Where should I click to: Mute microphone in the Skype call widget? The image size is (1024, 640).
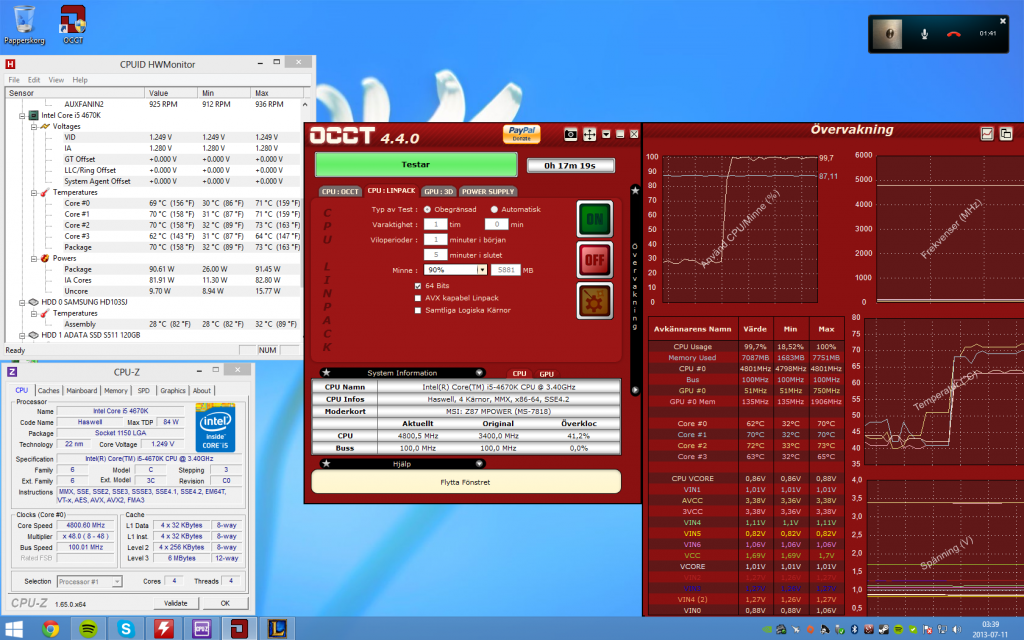pyautogui.click(x=924, y=34)
